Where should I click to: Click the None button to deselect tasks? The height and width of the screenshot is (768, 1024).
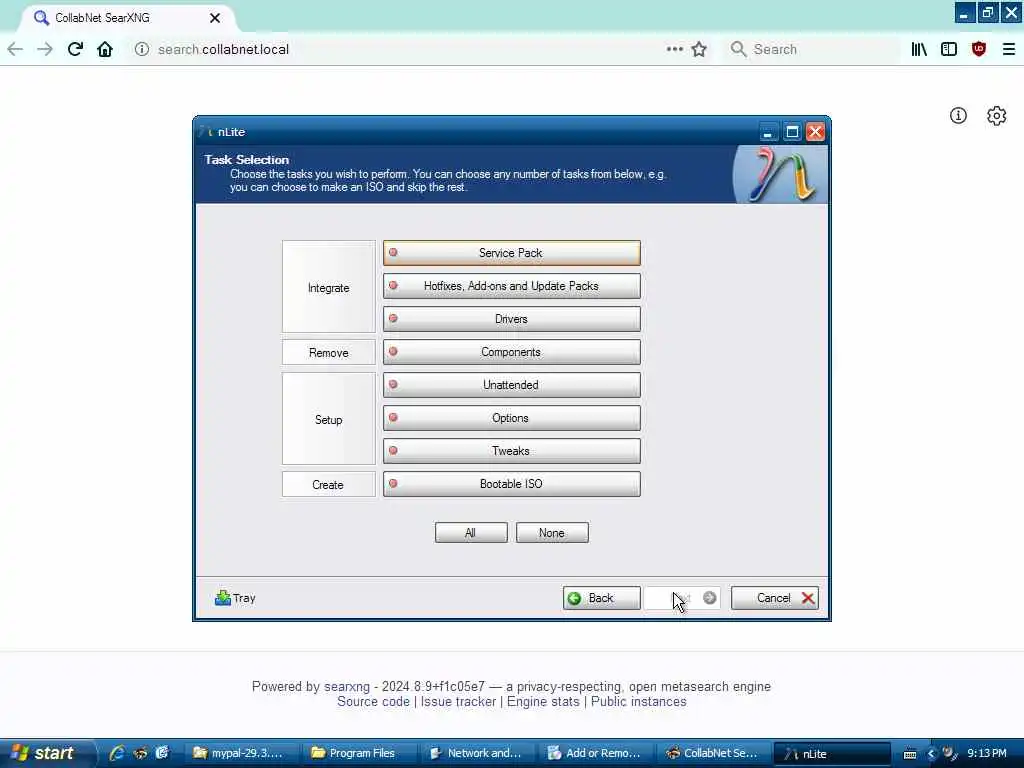point(552,533)
